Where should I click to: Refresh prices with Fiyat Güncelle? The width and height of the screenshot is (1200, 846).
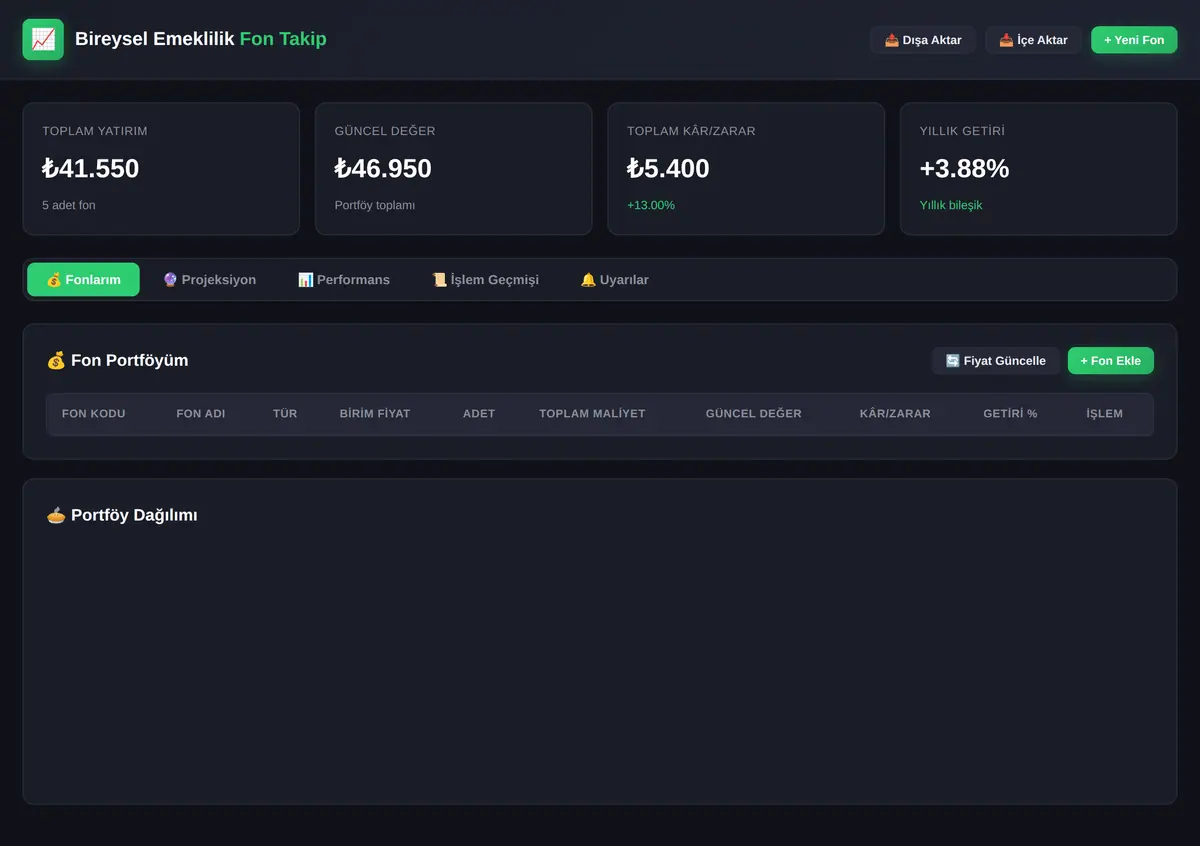tap(996, 361)
